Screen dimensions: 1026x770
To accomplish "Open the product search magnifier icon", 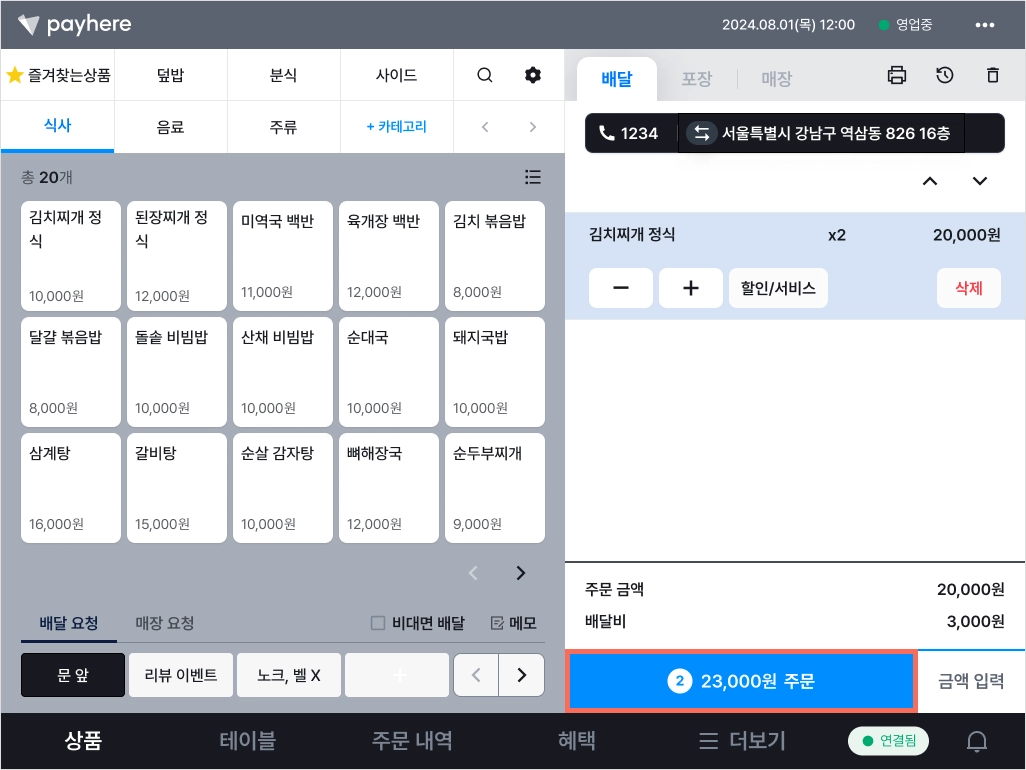I will click(485, 75).
